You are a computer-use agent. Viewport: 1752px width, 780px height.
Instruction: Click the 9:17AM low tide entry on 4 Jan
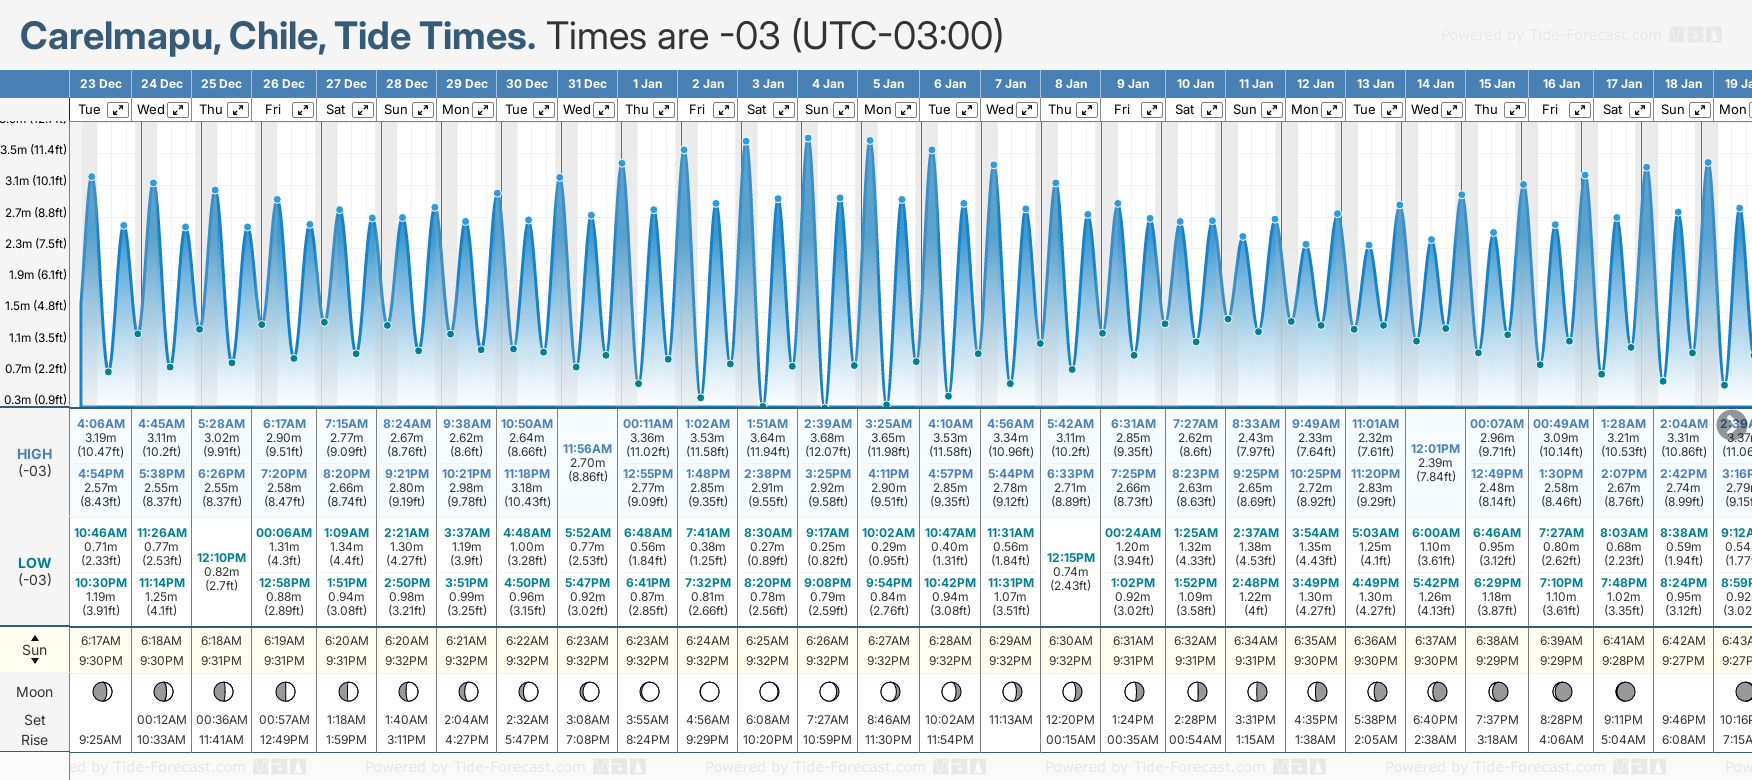point(828,533)
